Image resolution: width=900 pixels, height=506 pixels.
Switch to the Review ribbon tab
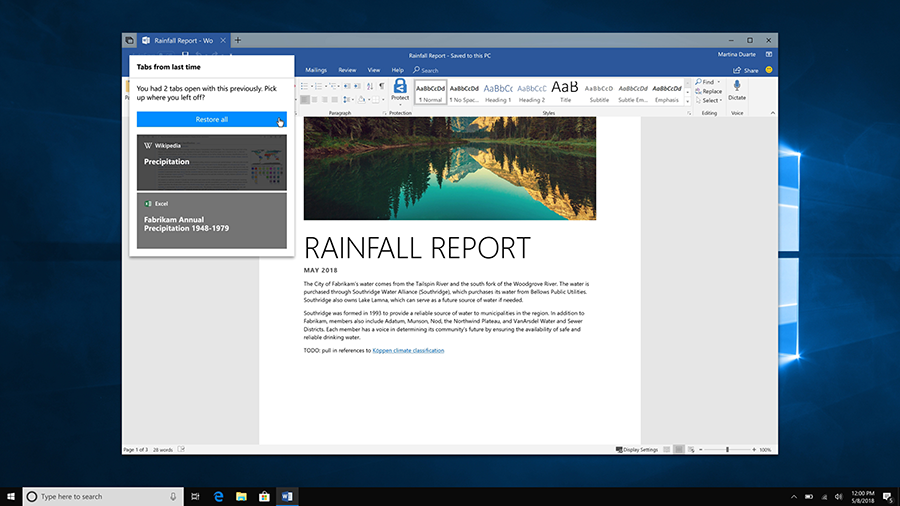pyautogui.click(x=347, y=70)
